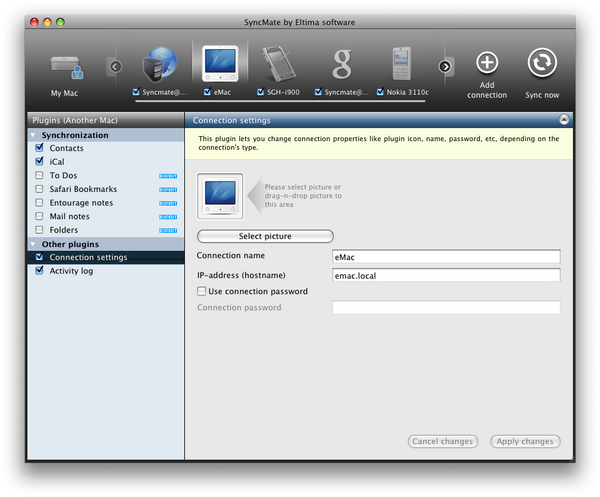600x497 pixels.
Task: Select the Connection settings row
Action: [106, 257]
